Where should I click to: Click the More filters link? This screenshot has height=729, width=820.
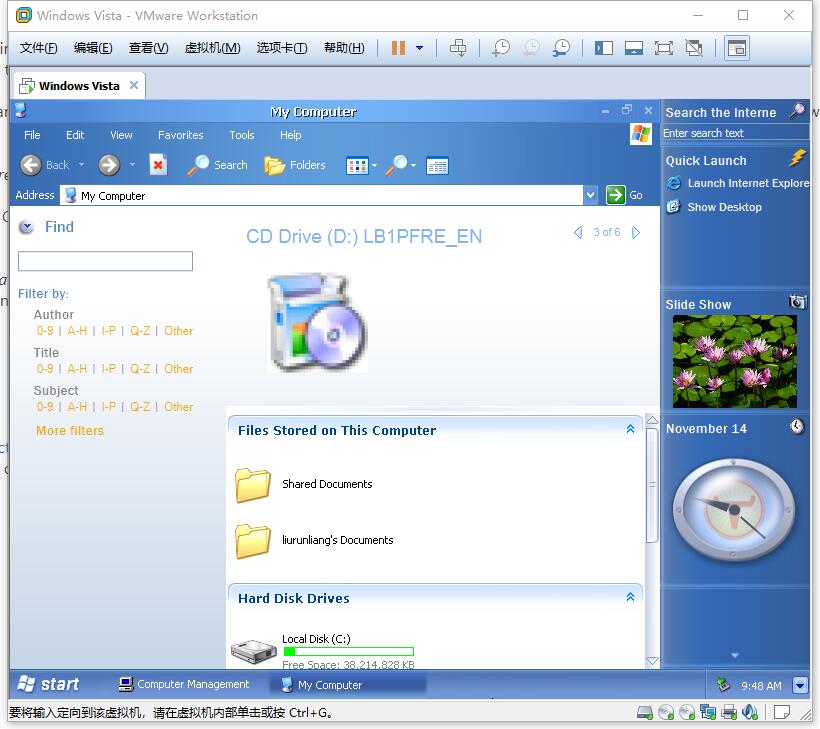[70, 430]
